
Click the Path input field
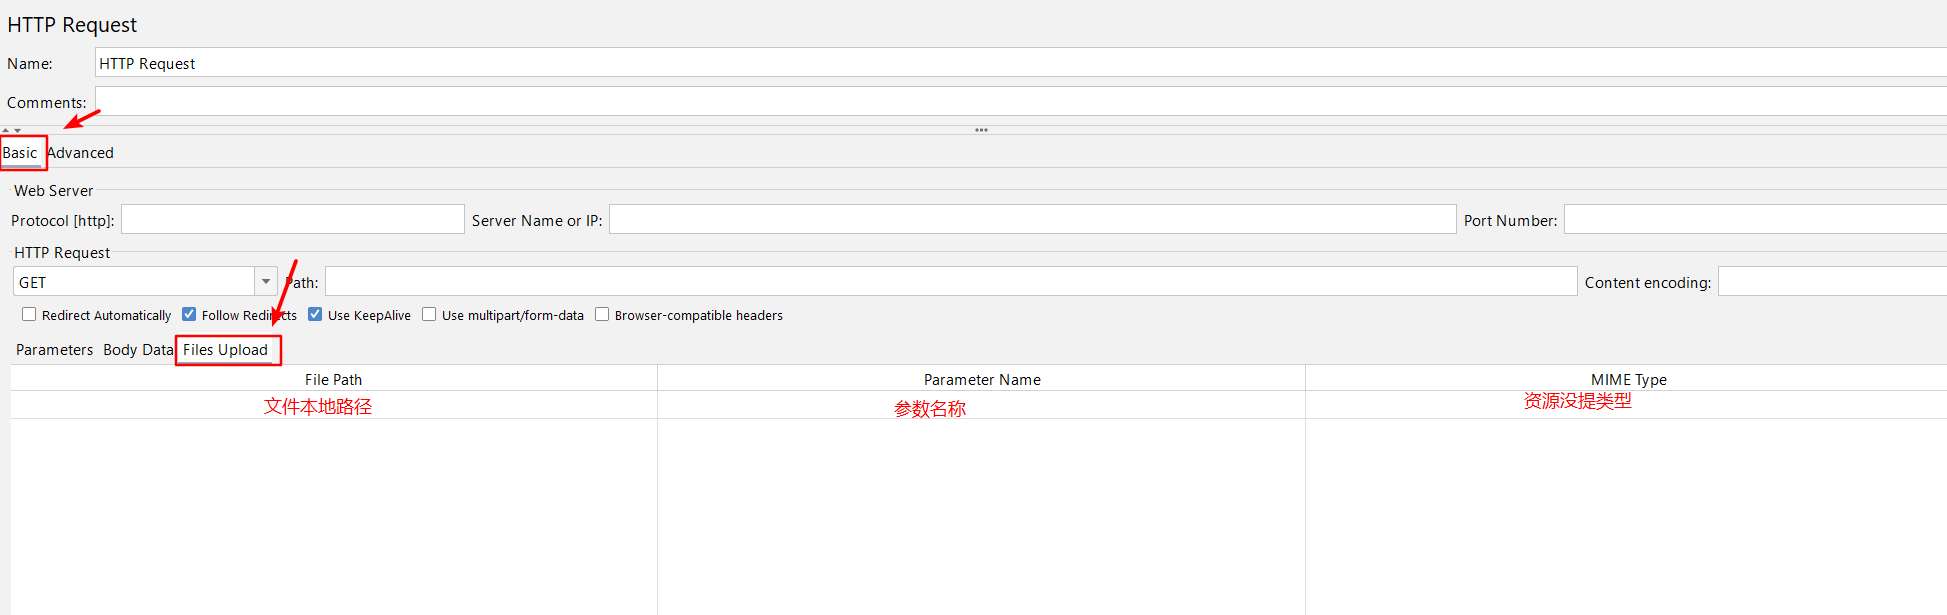click(950, 282)
